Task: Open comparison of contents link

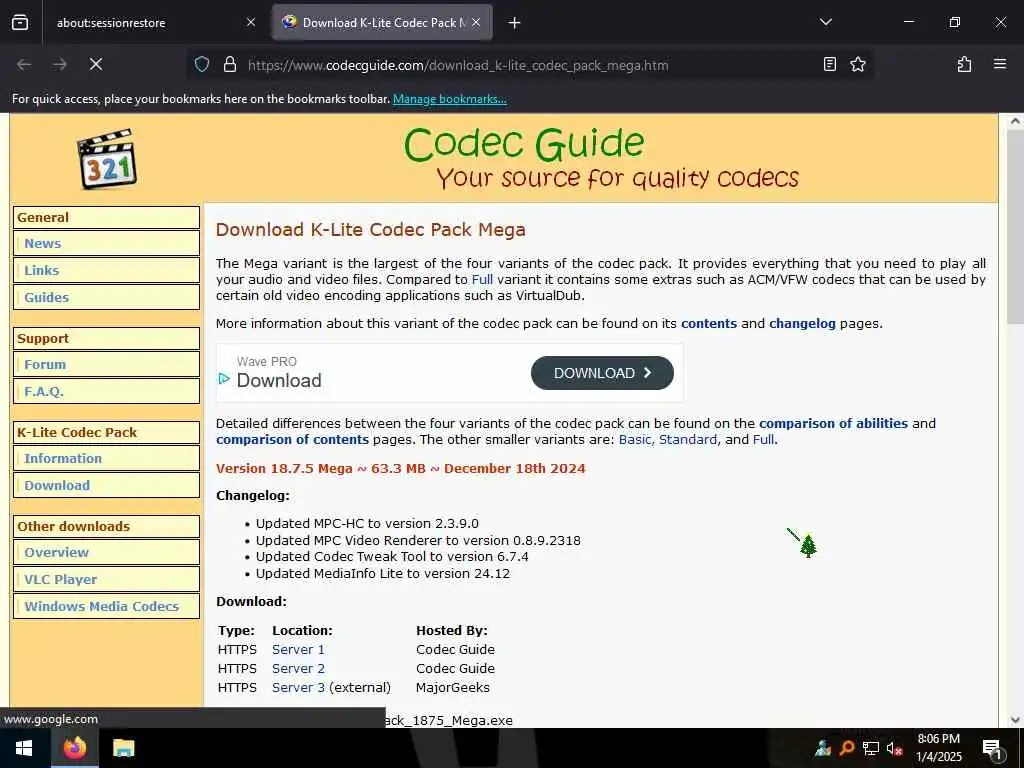Action: (293, 440)
